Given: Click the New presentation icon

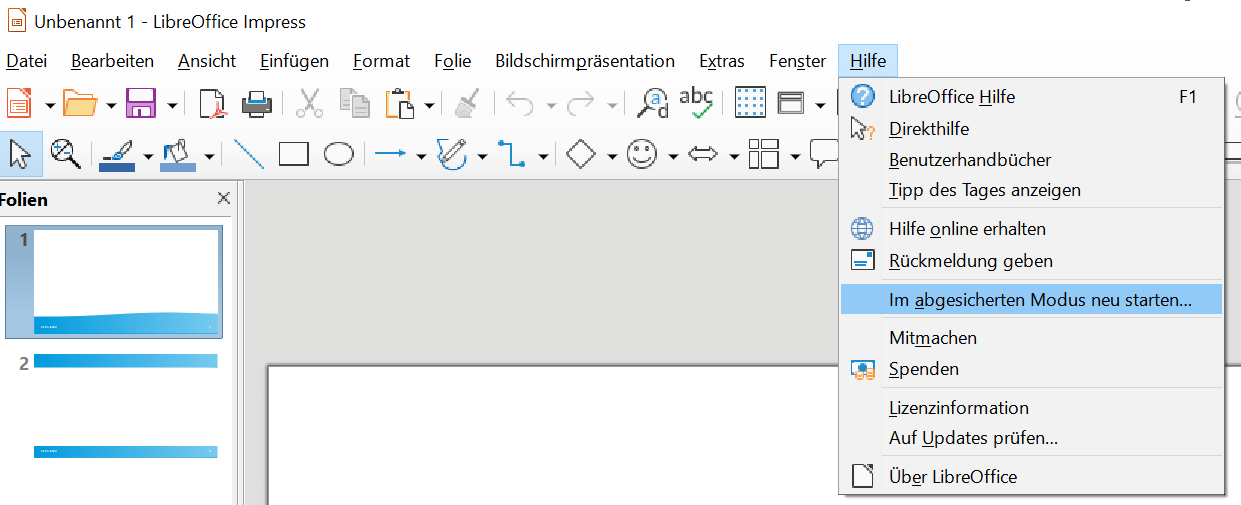Looking at the screenshot, I should pos(17,103).
